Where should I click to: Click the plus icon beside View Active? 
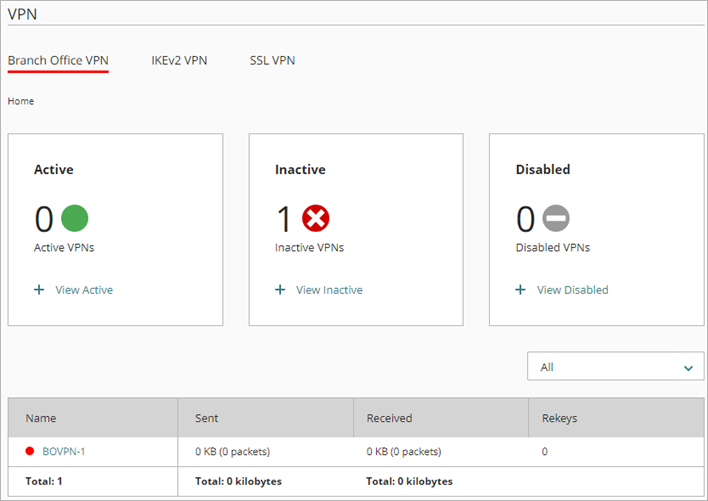click(x=39, y=290)
